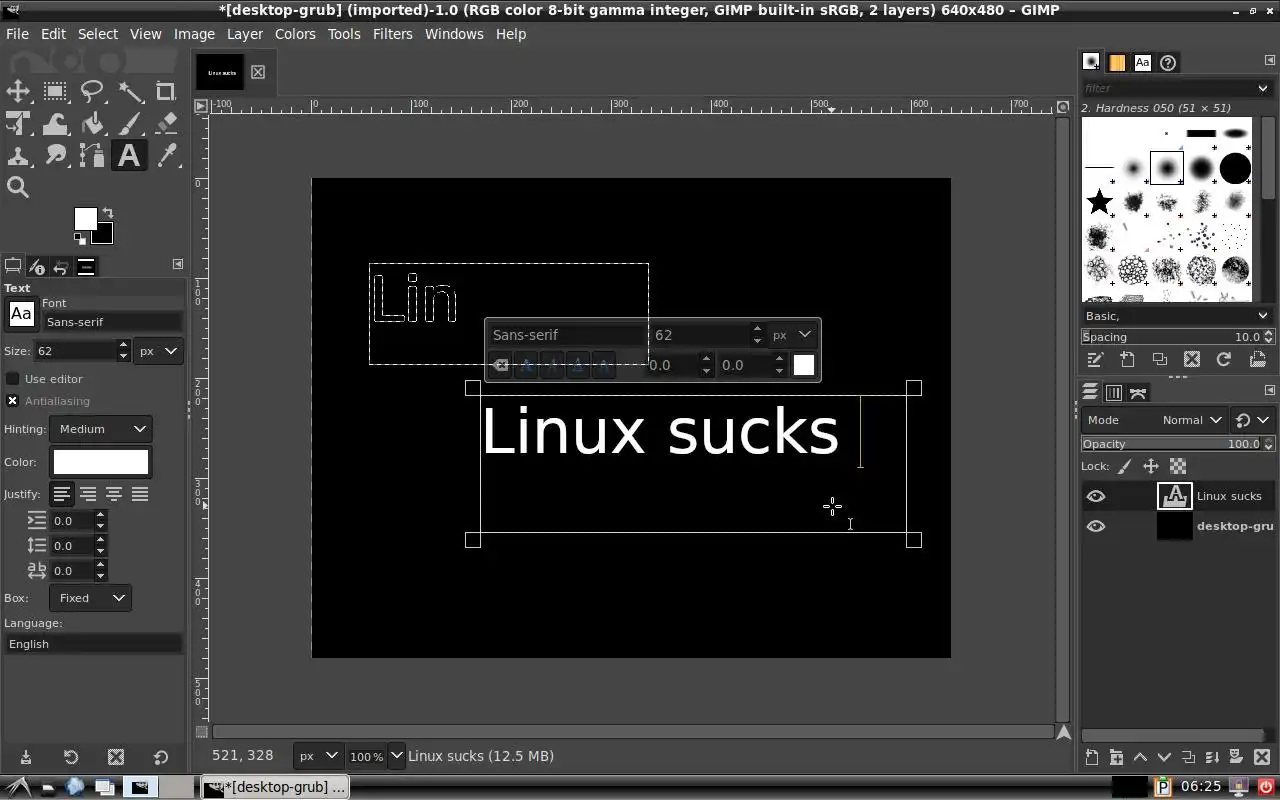Select the Fuzzy Select magic wand

[130, 92]
